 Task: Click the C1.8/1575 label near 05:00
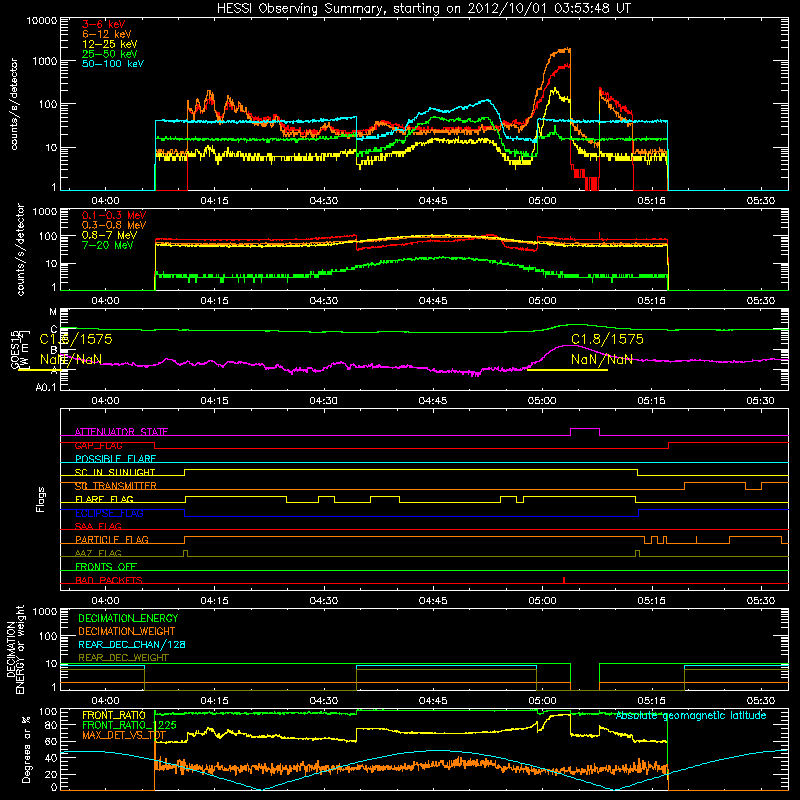coord(607,339)
